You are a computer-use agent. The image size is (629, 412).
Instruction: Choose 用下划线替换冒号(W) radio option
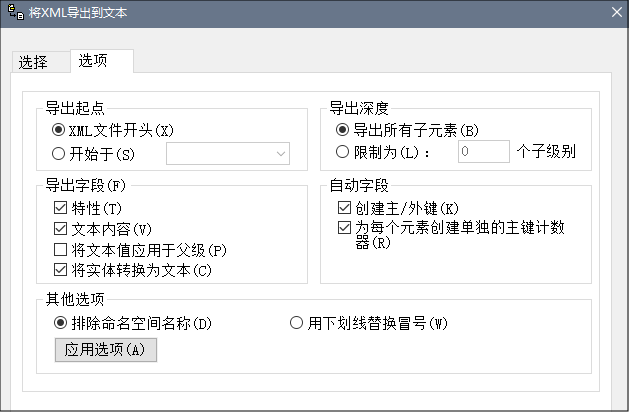pyautogui.click(x=296, y=323)
